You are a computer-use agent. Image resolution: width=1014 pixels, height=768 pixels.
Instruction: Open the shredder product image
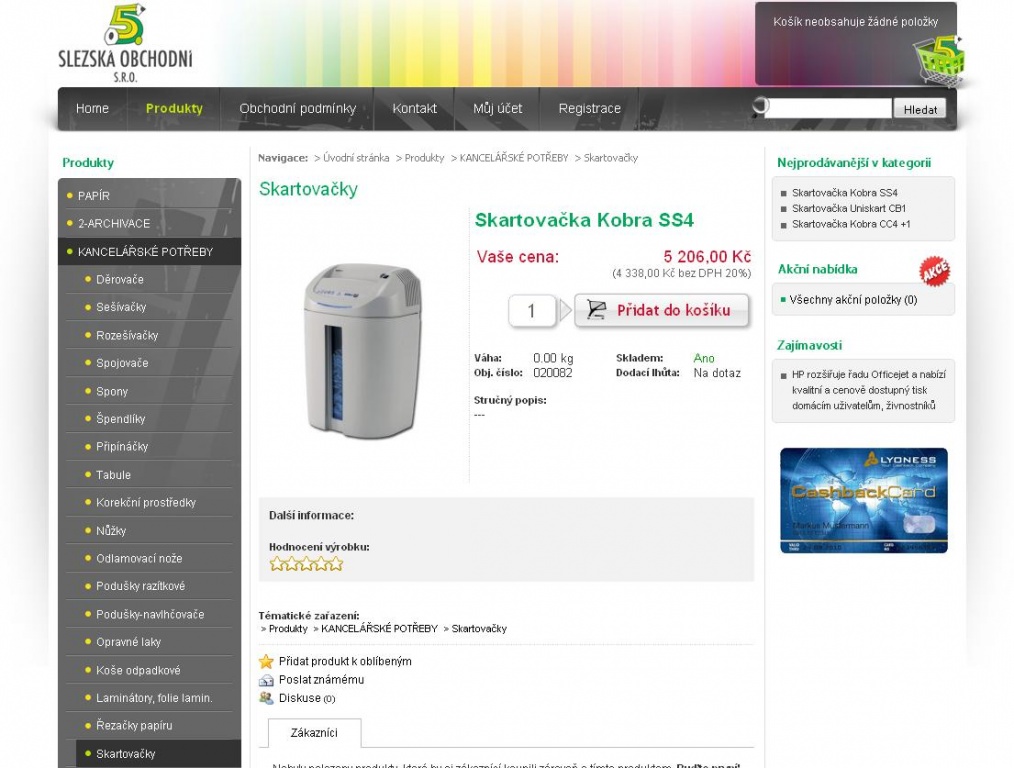363,352
